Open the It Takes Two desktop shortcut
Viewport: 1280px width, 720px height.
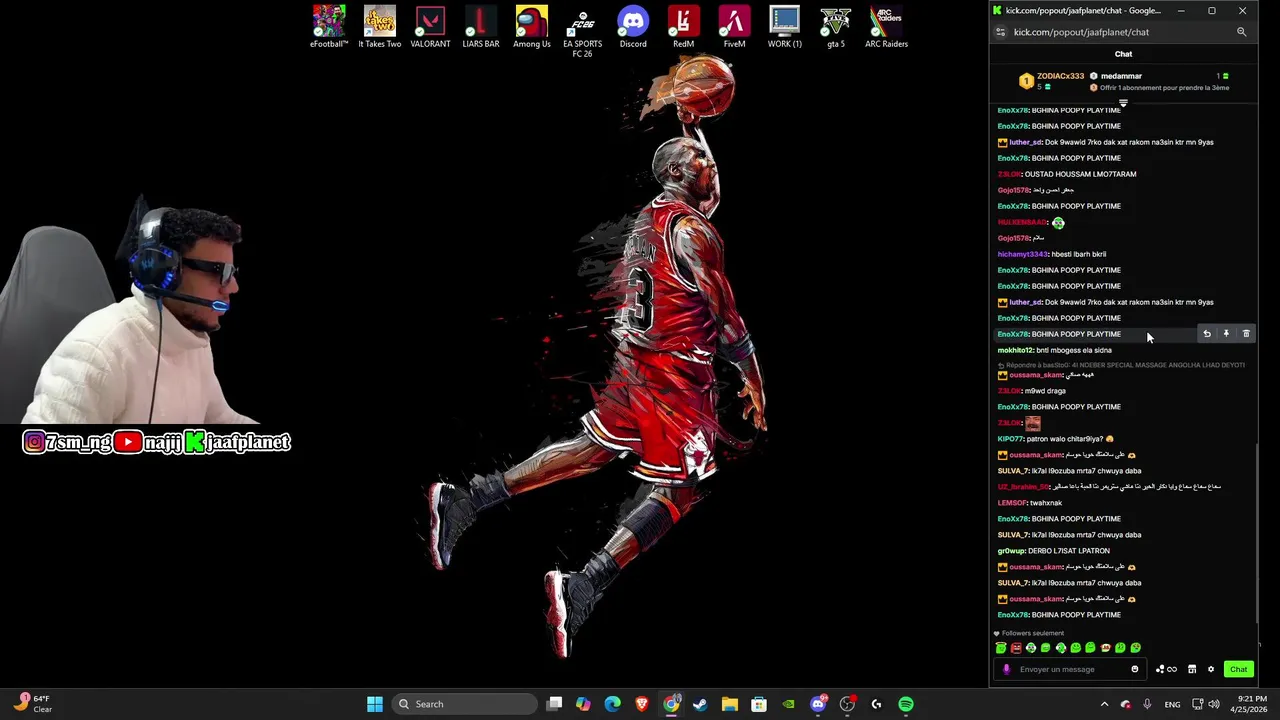coord(379,27)
